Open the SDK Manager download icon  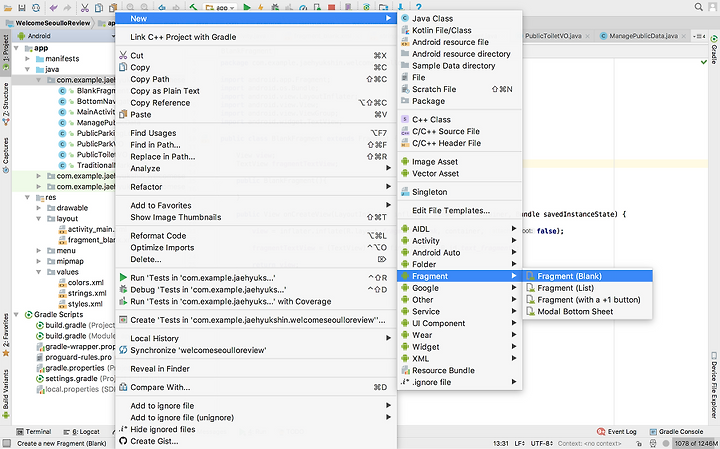coord(400,7)
